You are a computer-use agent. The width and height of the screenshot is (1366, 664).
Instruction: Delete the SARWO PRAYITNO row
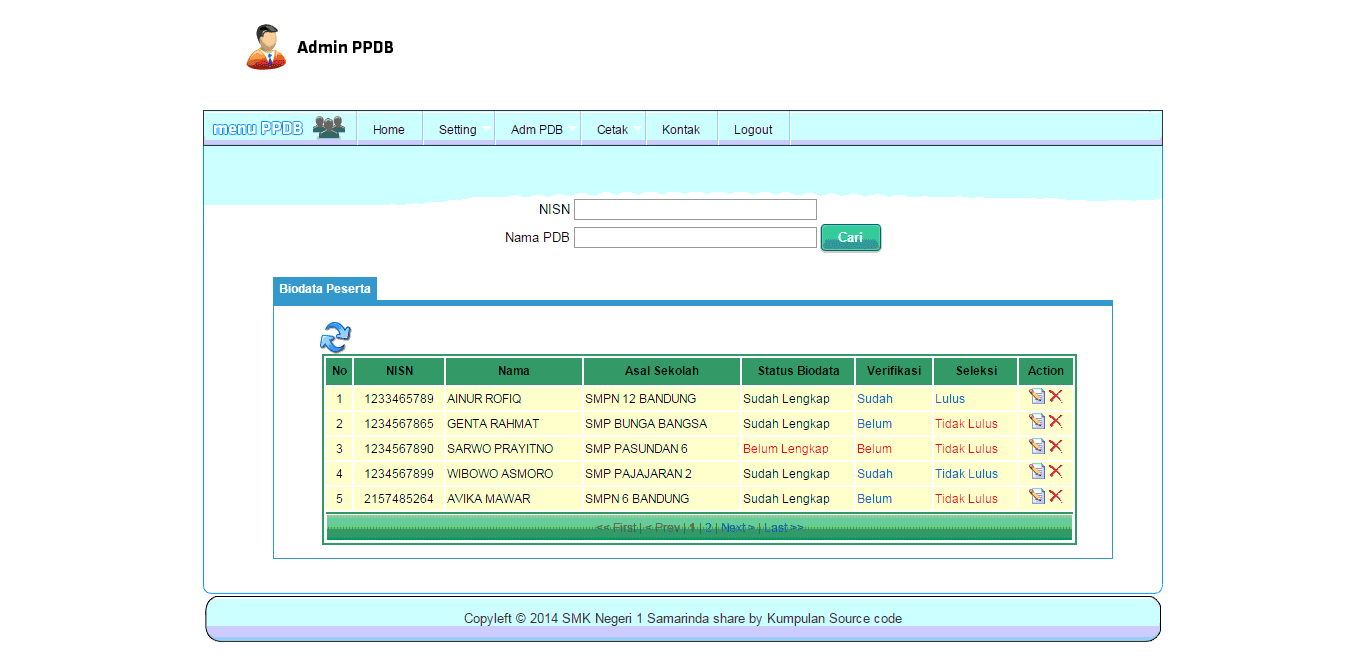click(1055, 446)
